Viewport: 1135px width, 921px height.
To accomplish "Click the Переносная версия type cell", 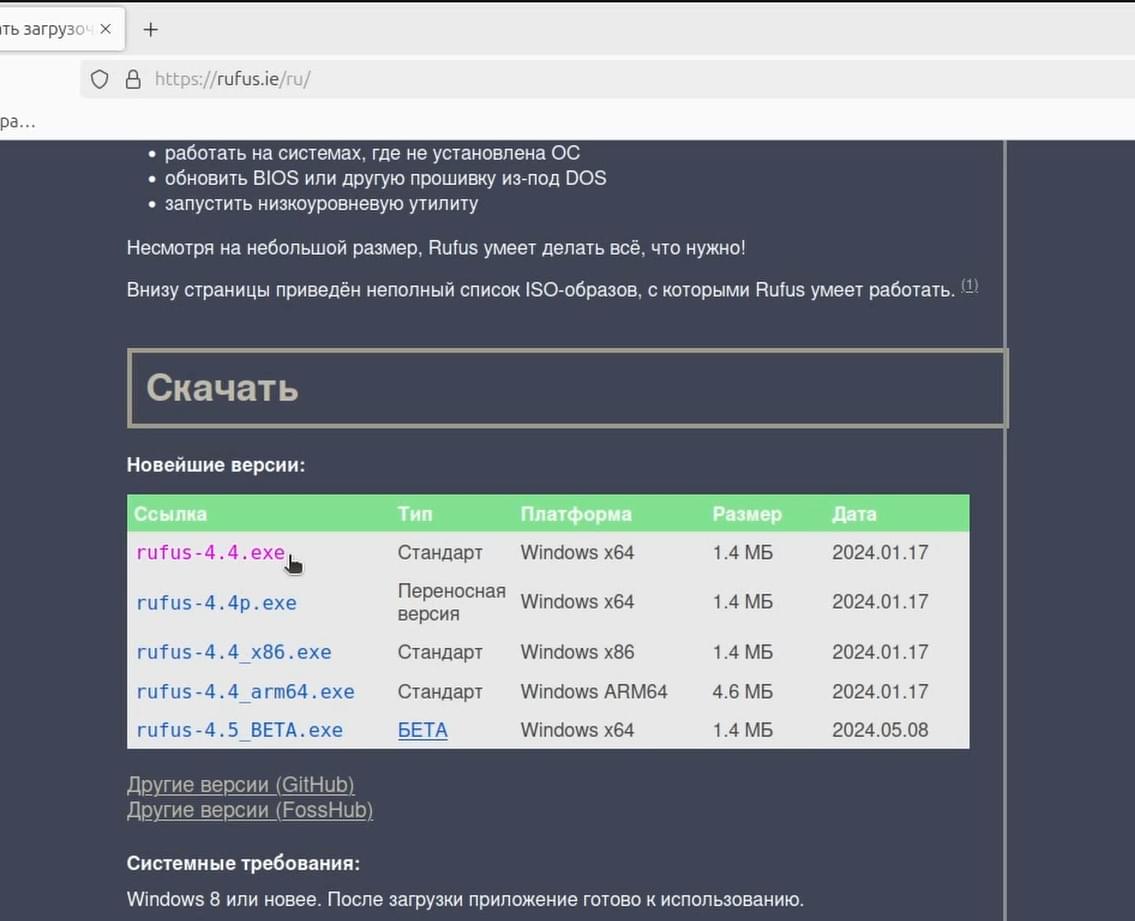I will tap(452, 602).
